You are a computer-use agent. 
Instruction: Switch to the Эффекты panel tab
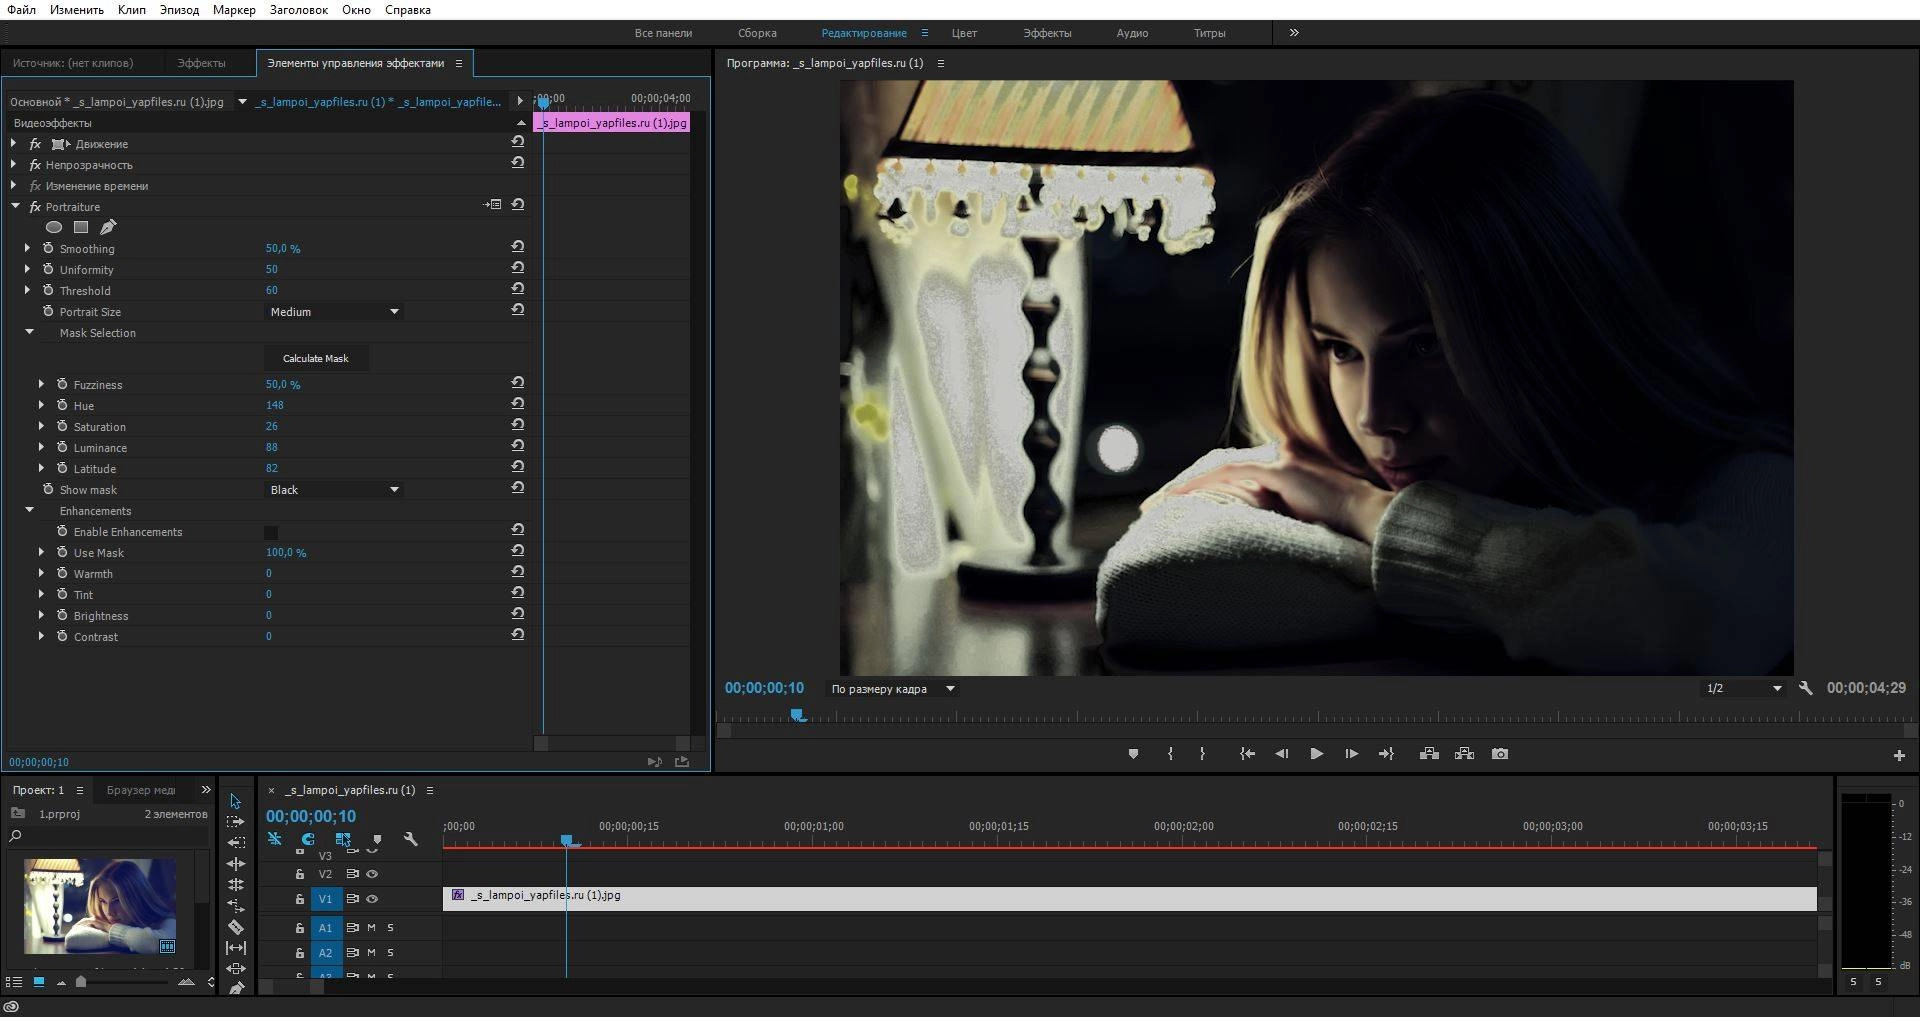[x=201, y=63]
